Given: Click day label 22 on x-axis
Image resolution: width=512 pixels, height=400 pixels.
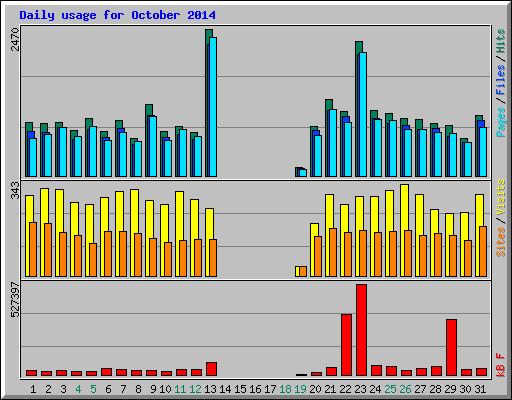Looking at the screenshot, I should point(345,389).
